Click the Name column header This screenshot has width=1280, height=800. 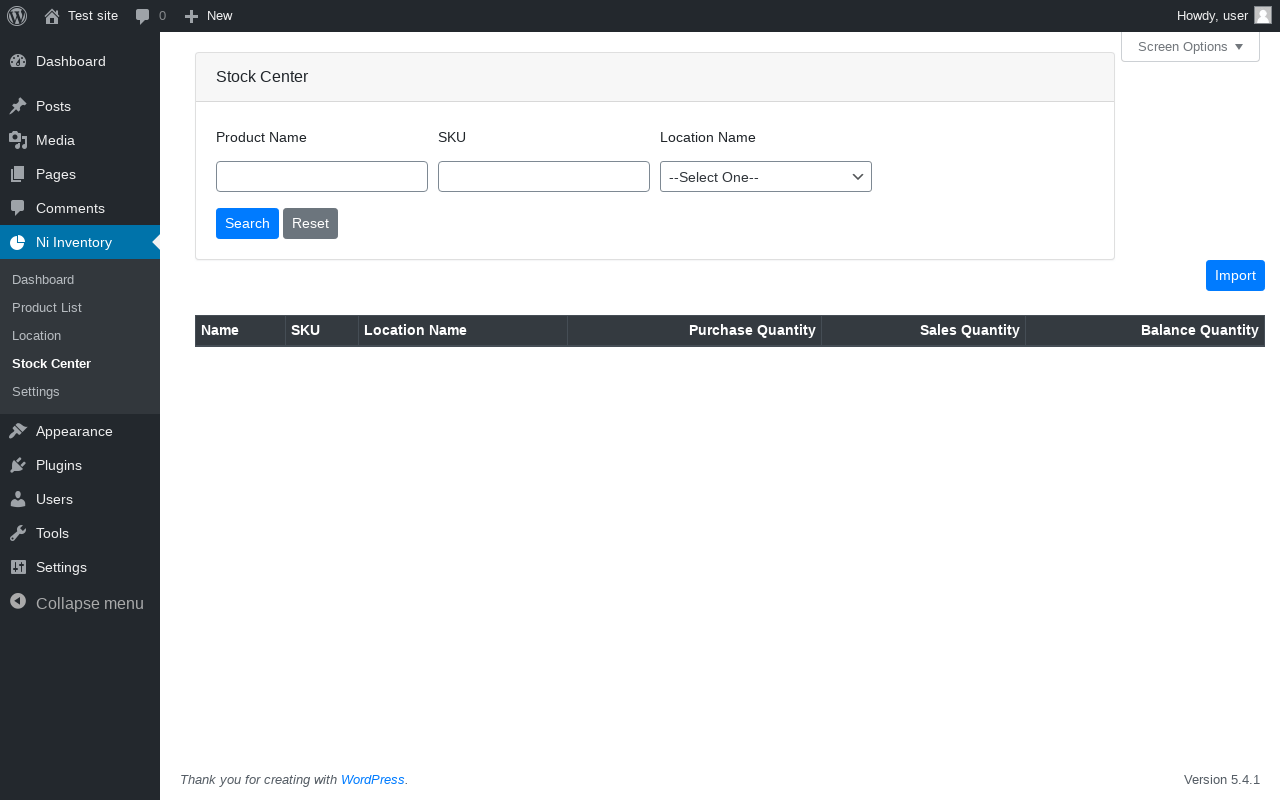click(x=240, y=330)
